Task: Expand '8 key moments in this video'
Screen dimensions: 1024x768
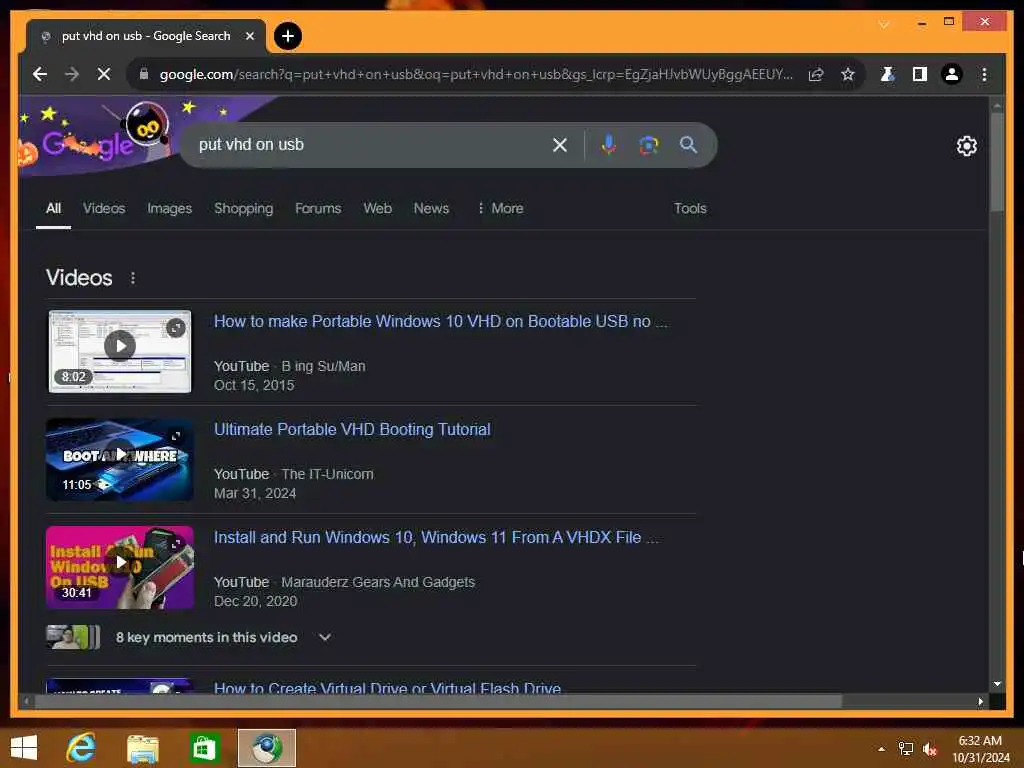Action: [x=325, y=637]
